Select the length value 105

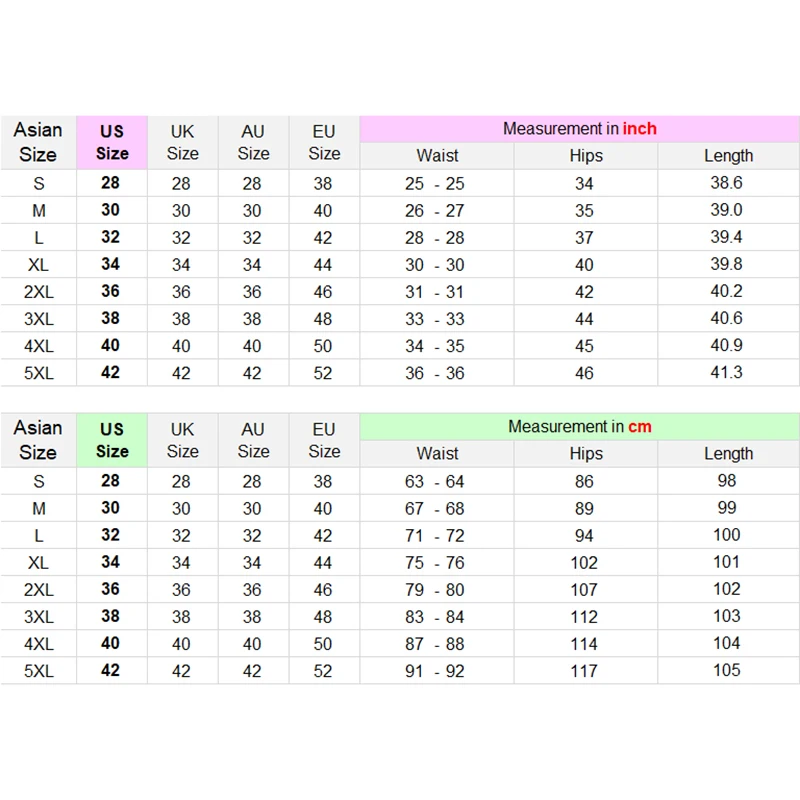point(727,670)
